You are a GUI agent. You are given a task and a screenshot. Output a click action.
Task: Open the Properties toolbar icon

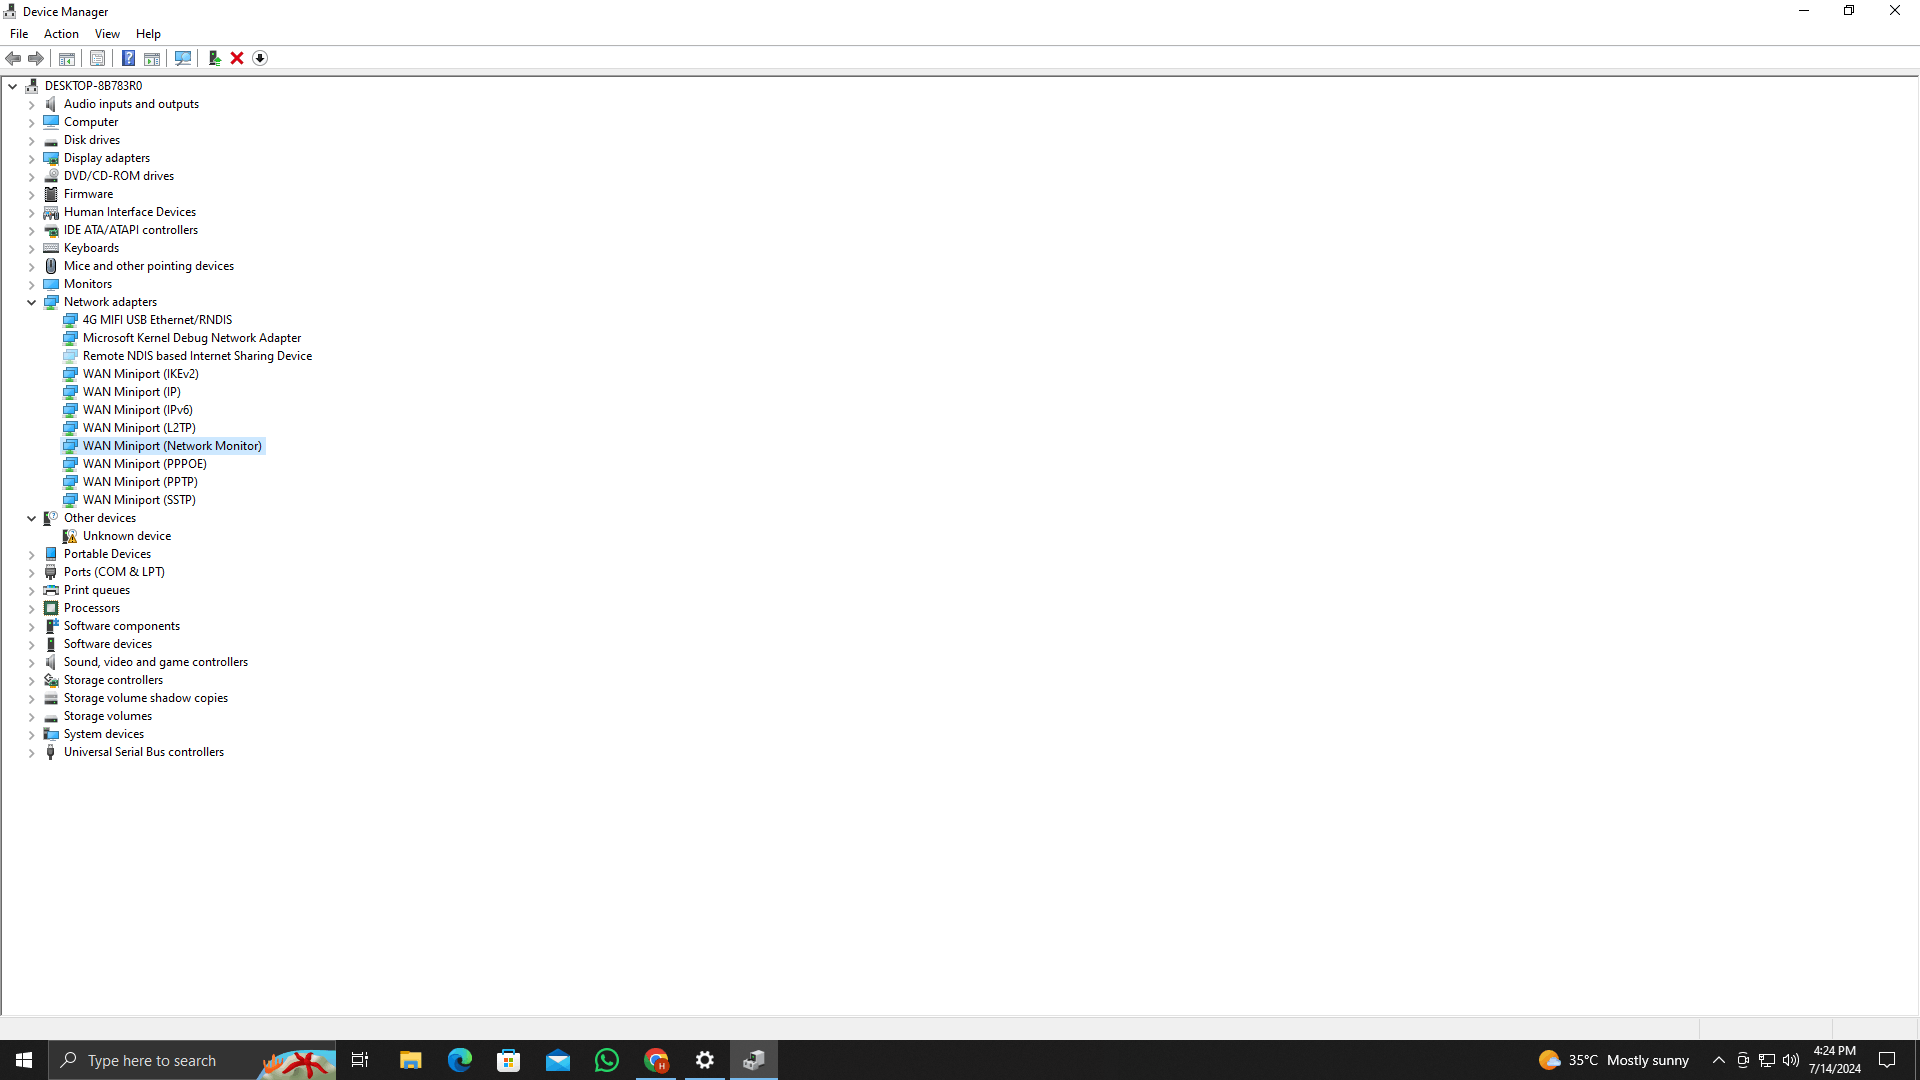97,58
